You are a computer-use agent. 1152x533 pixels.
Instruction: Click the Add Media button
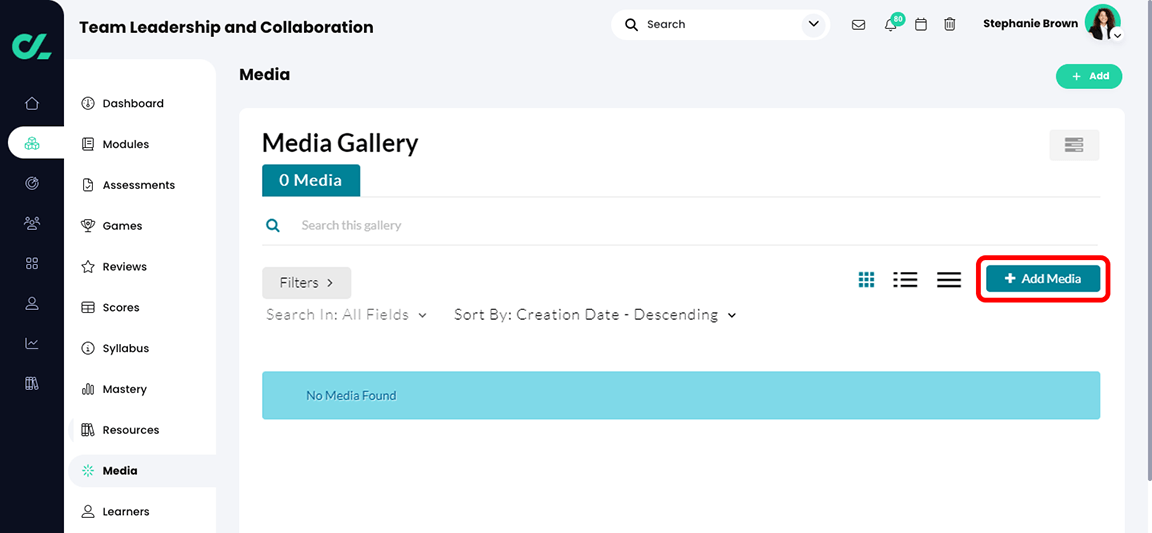[x=1042, y=279]
